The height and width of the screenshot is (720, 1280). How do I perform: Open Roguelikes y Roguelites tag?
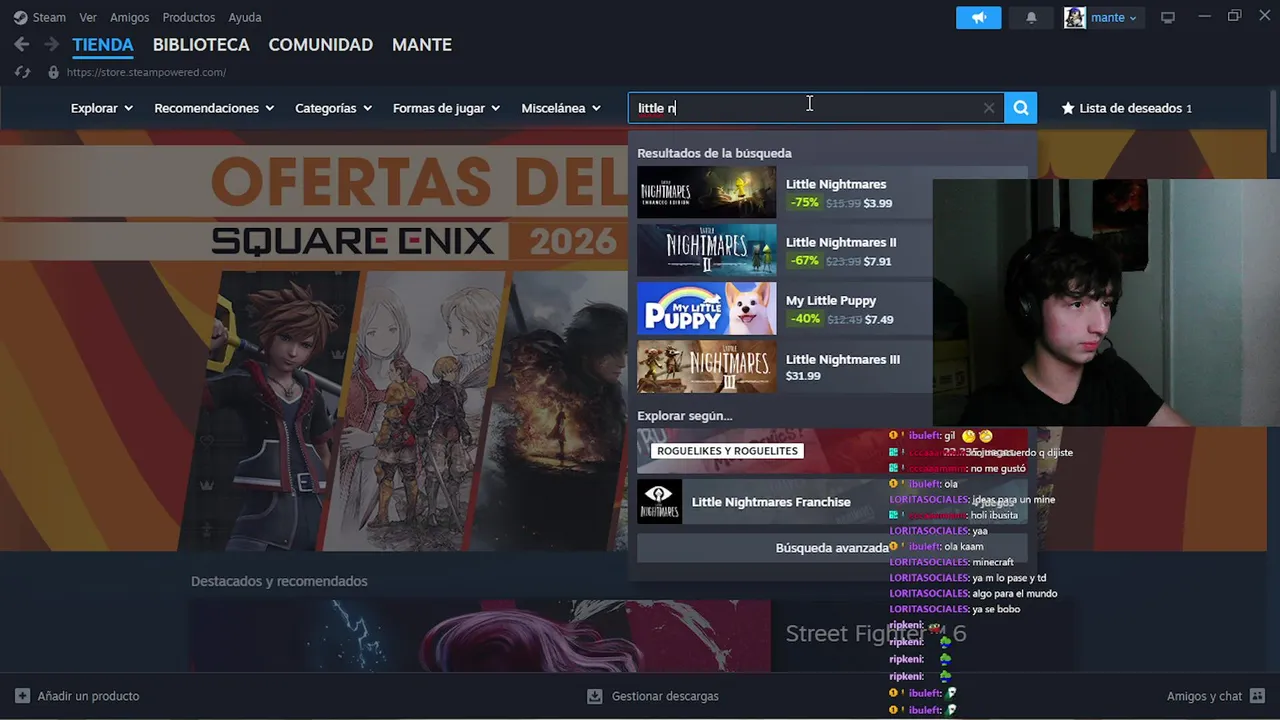(727, 451)
